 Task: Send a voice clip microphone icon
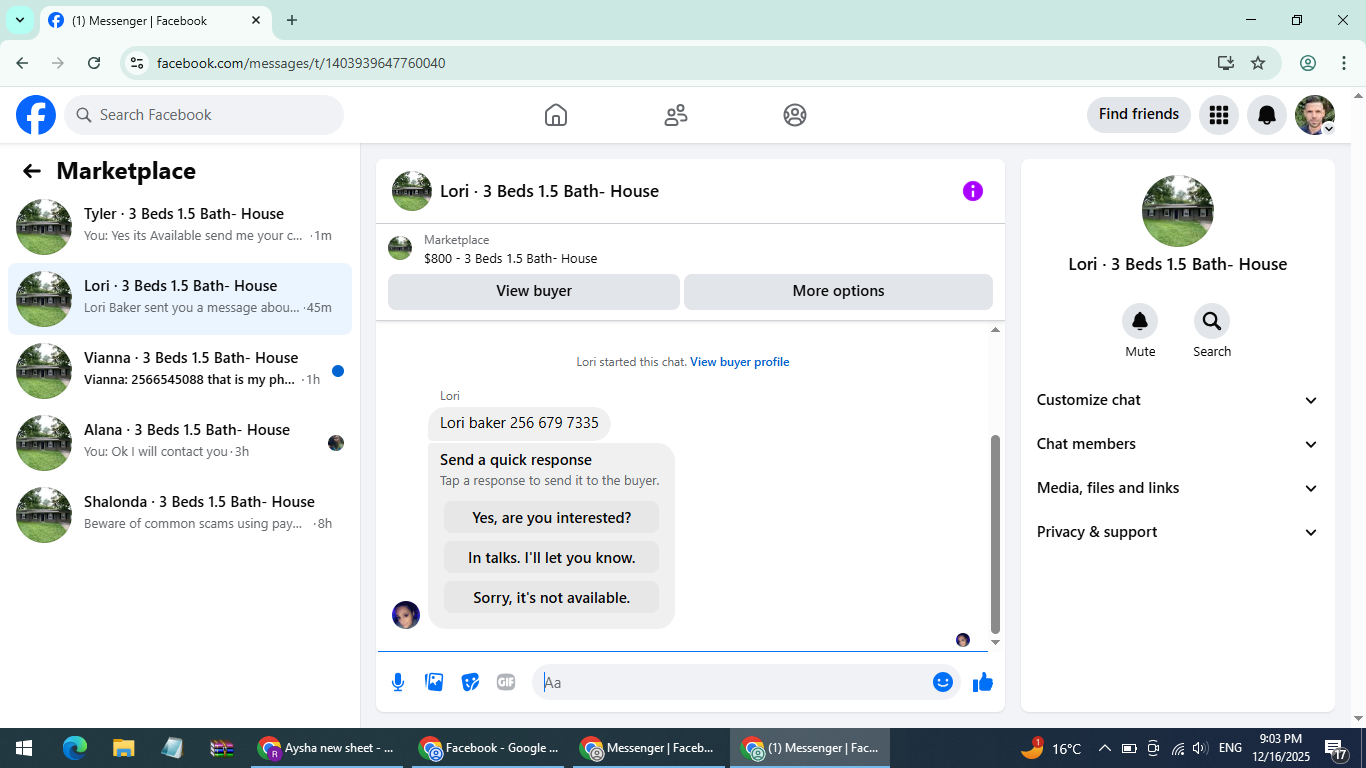tap(398, 682)
